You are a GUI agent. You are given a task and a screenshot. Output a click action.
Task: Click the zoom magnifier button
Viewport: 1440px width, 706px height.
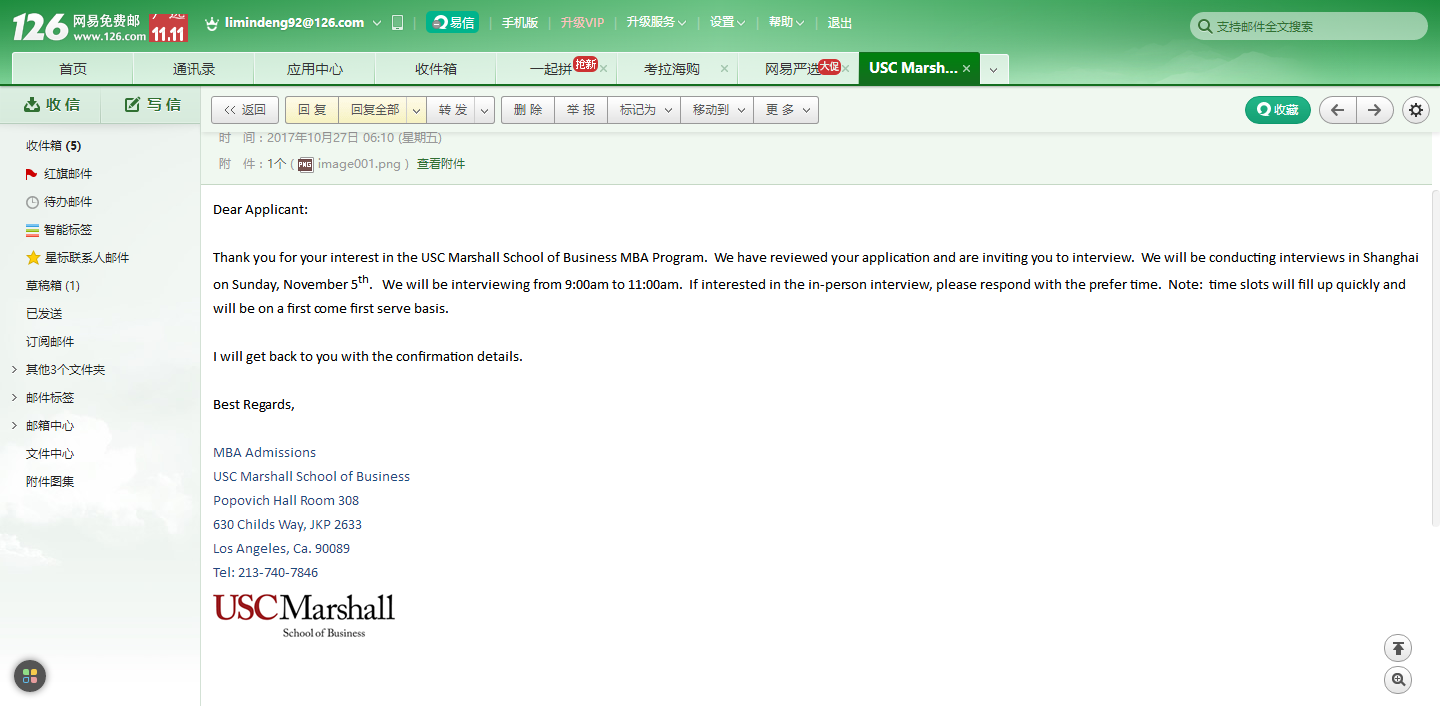(1398, 680)
